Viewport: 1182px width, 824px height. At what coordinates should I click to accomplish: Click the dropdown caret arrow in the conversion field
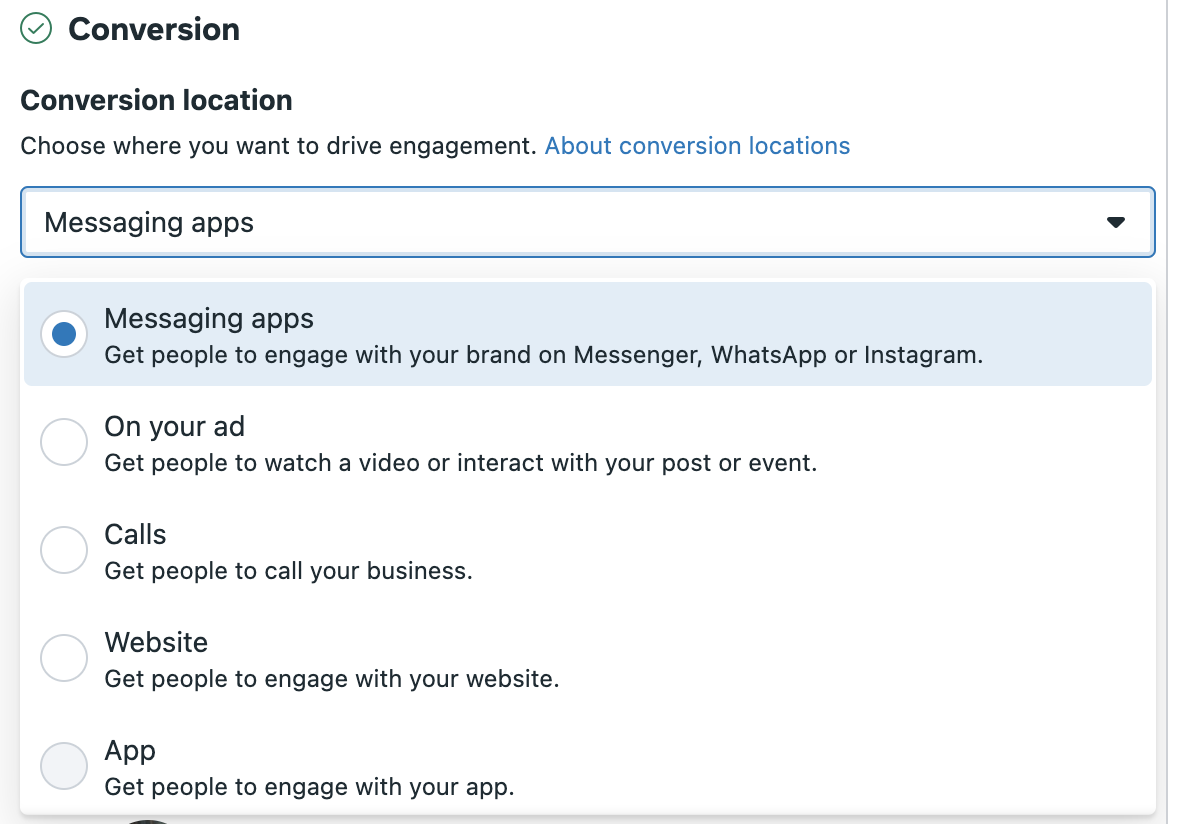click(1116, 222)
